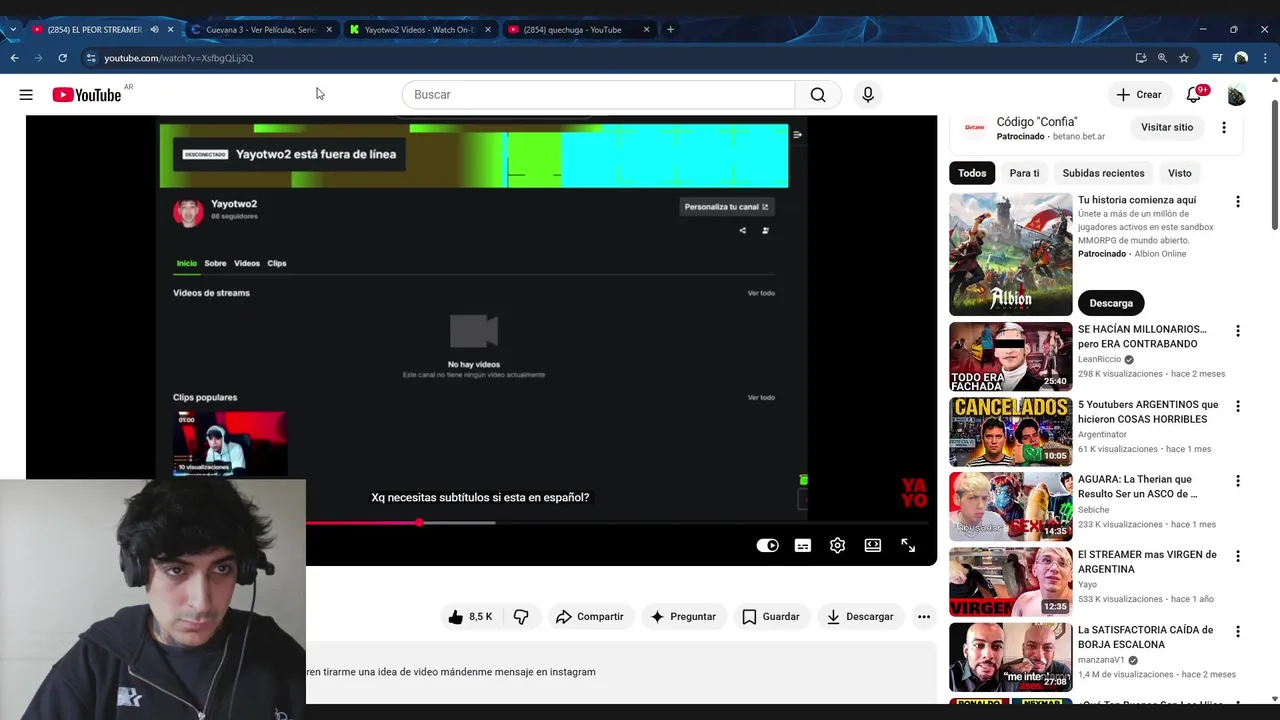Open the LeanRiccio channel link
This screenshot has height=720, width=1280.
click(x=1099, y=359)
